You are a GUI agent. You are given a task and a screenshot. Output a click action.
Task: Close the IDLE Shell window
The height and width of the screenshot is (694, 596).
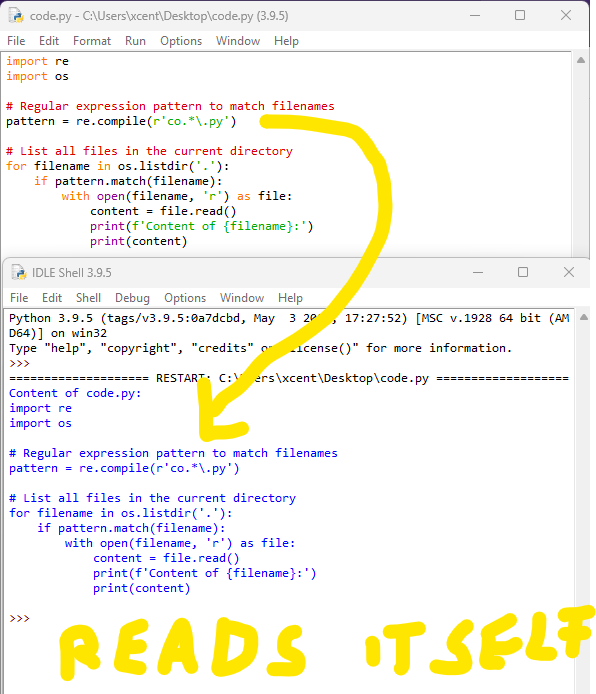[569, 272]
